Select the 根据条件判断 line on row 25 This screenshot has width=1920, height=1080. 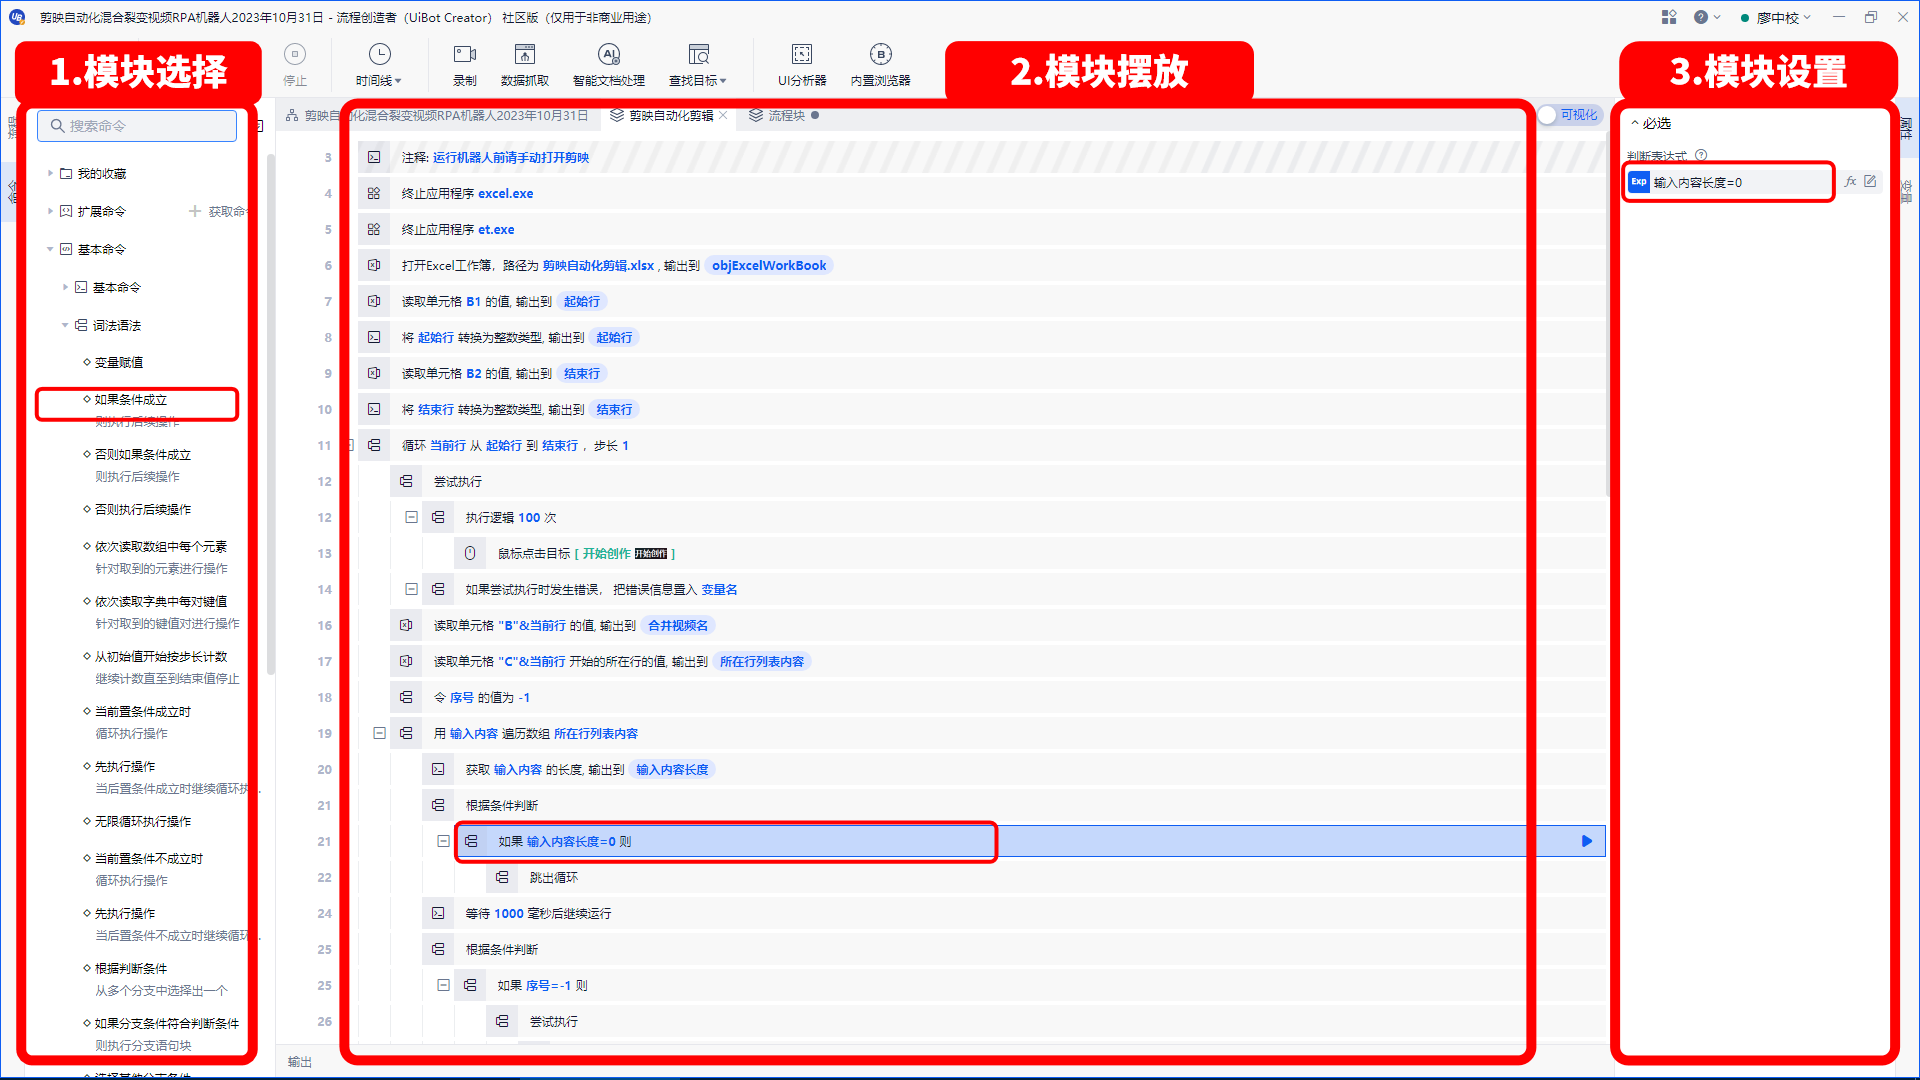click(1014, 949)
